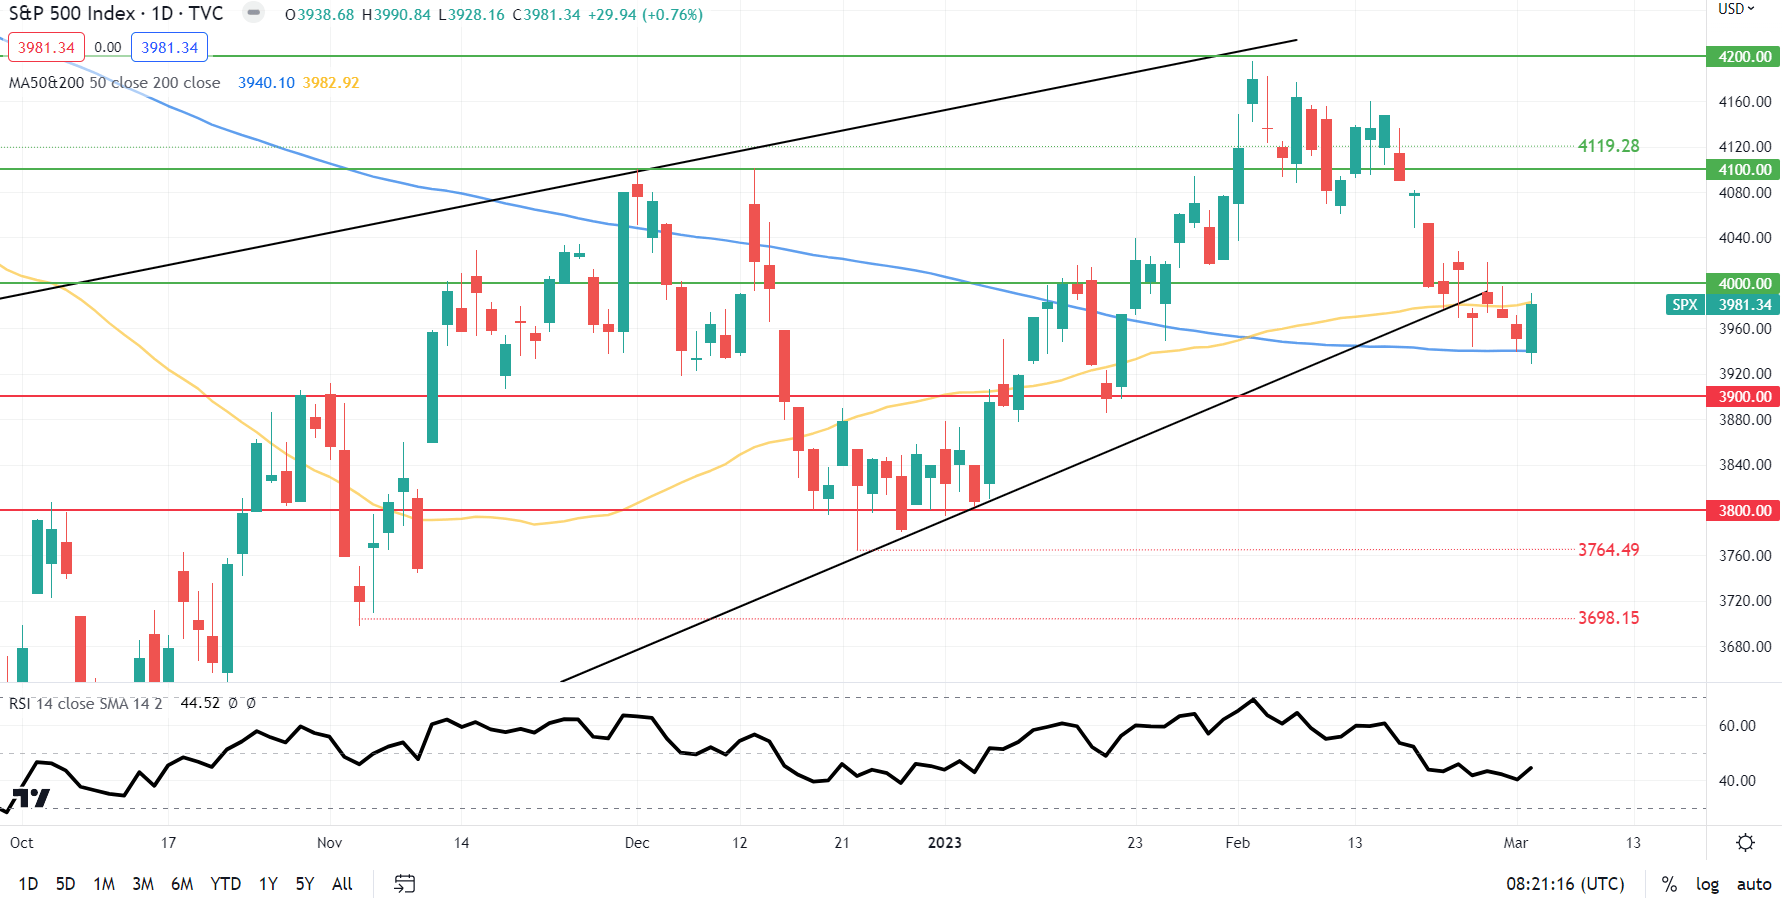The width and height of the screenshot is (1782, 905).
Task: Click the spread value 0.00
Action: [x=108, y=47]
